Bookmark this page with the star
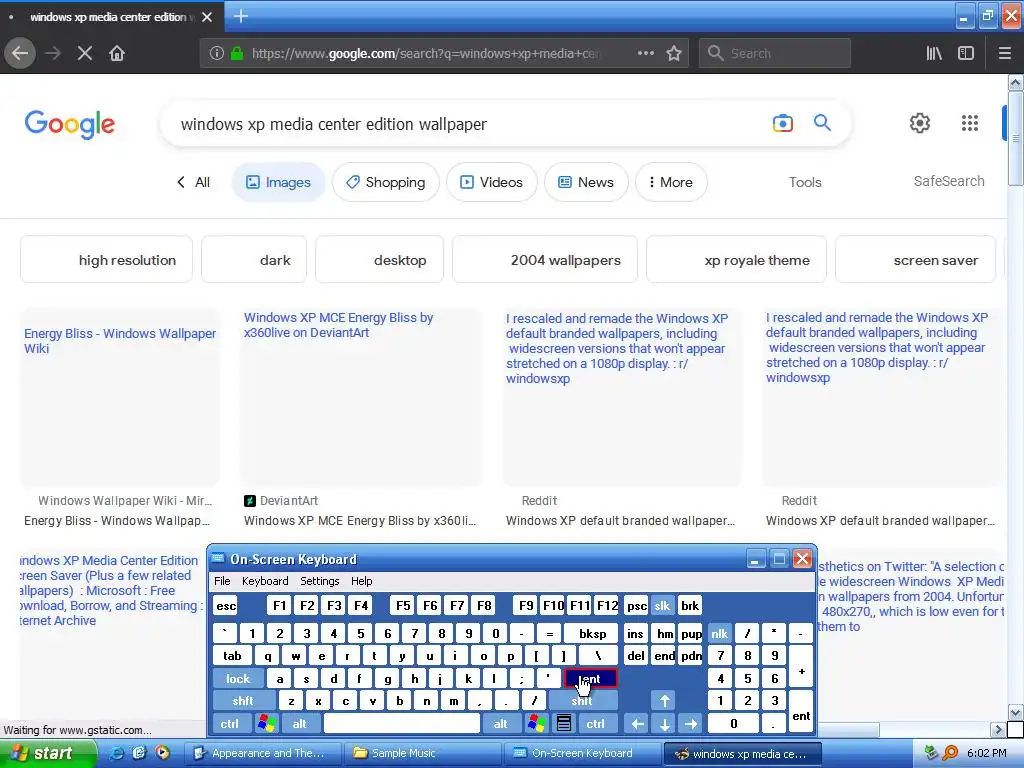1024x768 pixels. (674, 53)
